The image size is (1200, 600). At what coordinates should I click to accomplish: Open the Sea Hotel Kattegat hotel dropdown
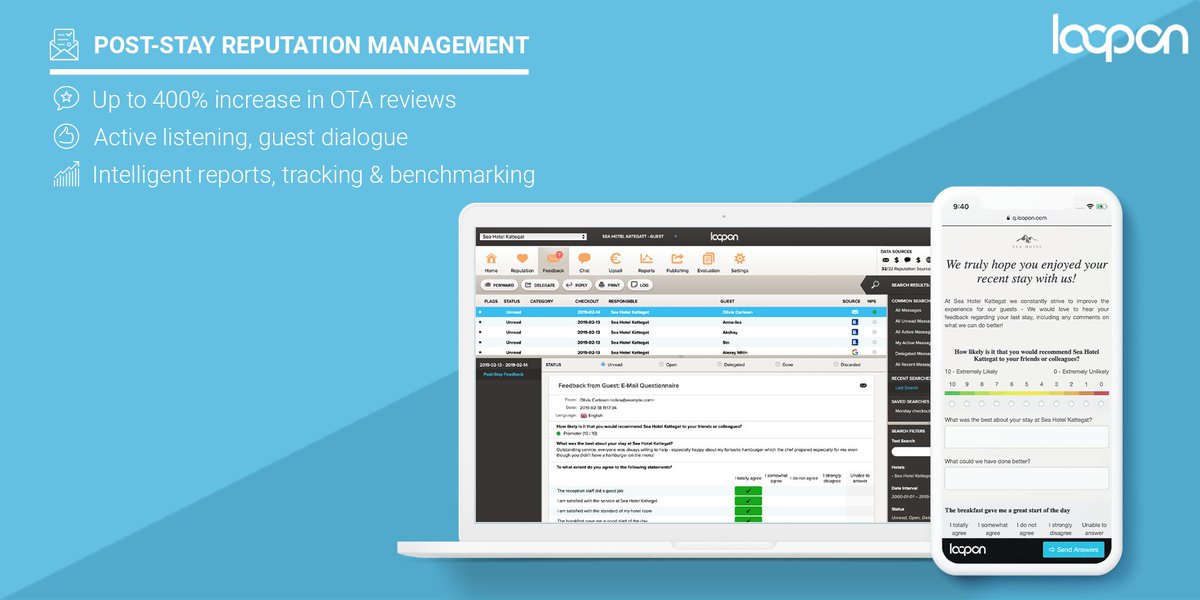532,237
